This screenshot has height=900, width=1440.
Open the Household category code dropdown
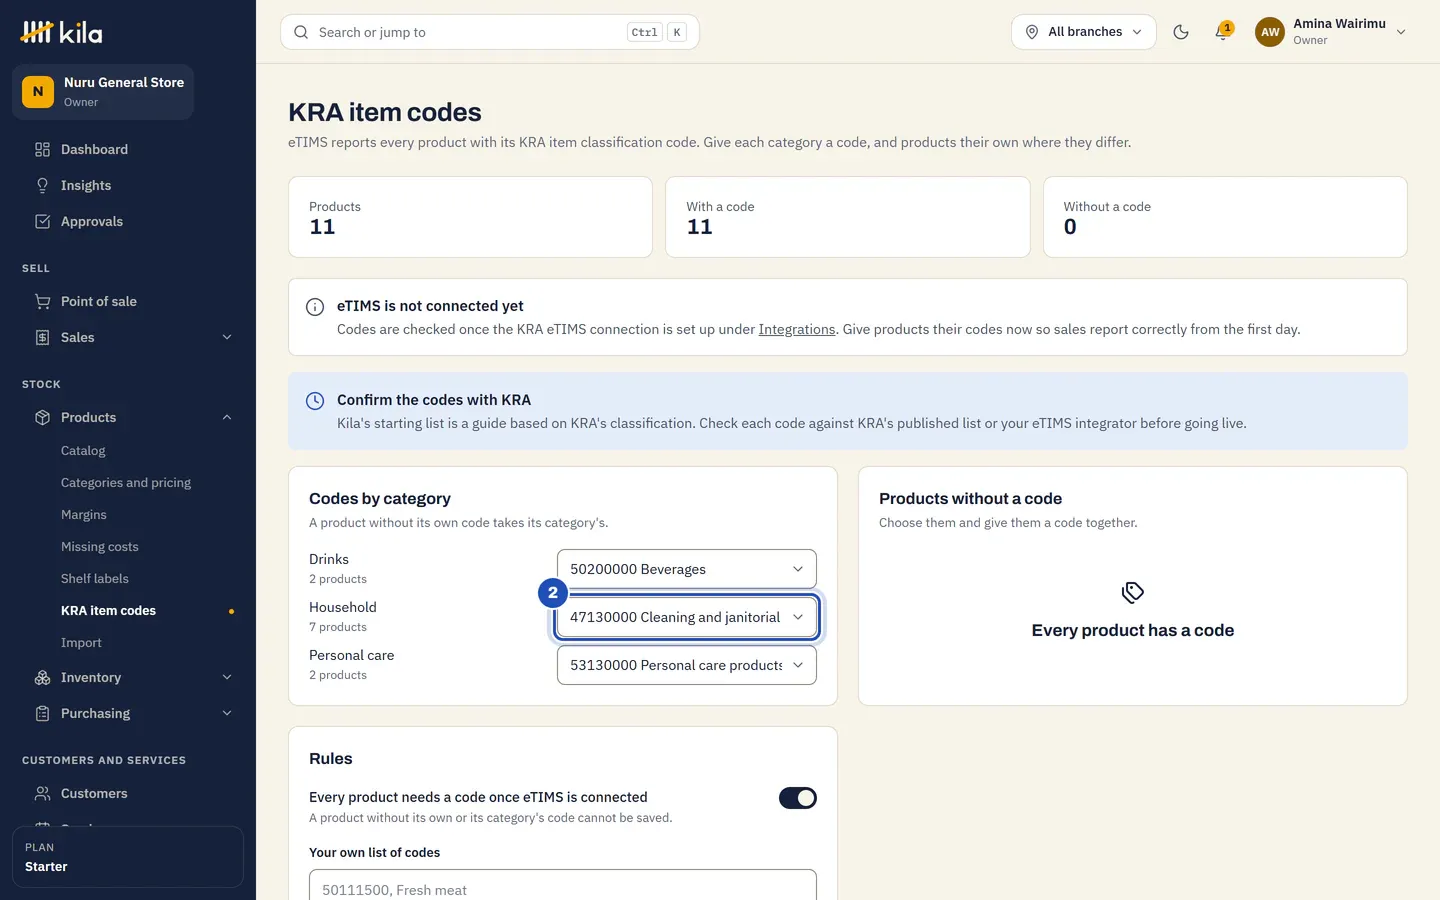[x=687, y=617]
